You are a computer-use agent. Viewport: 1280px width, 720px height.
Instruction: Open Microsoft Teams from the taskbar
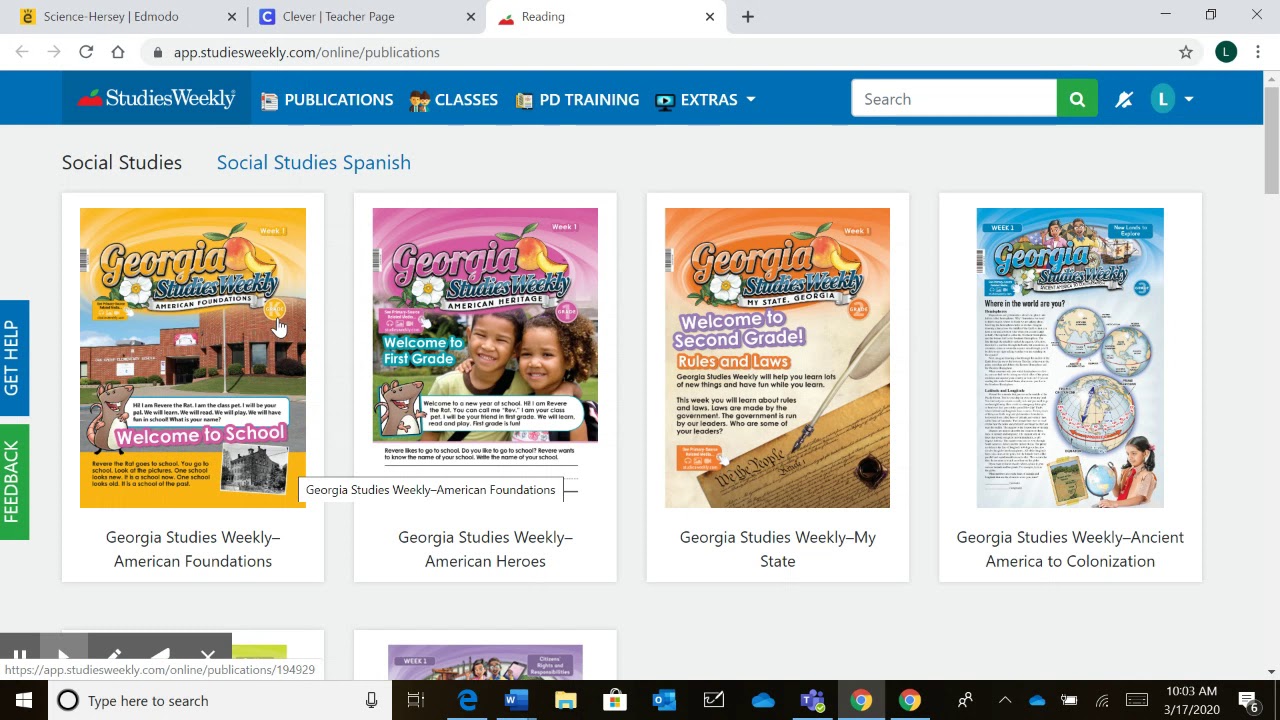pyautogui.click(x=812, y=700)
